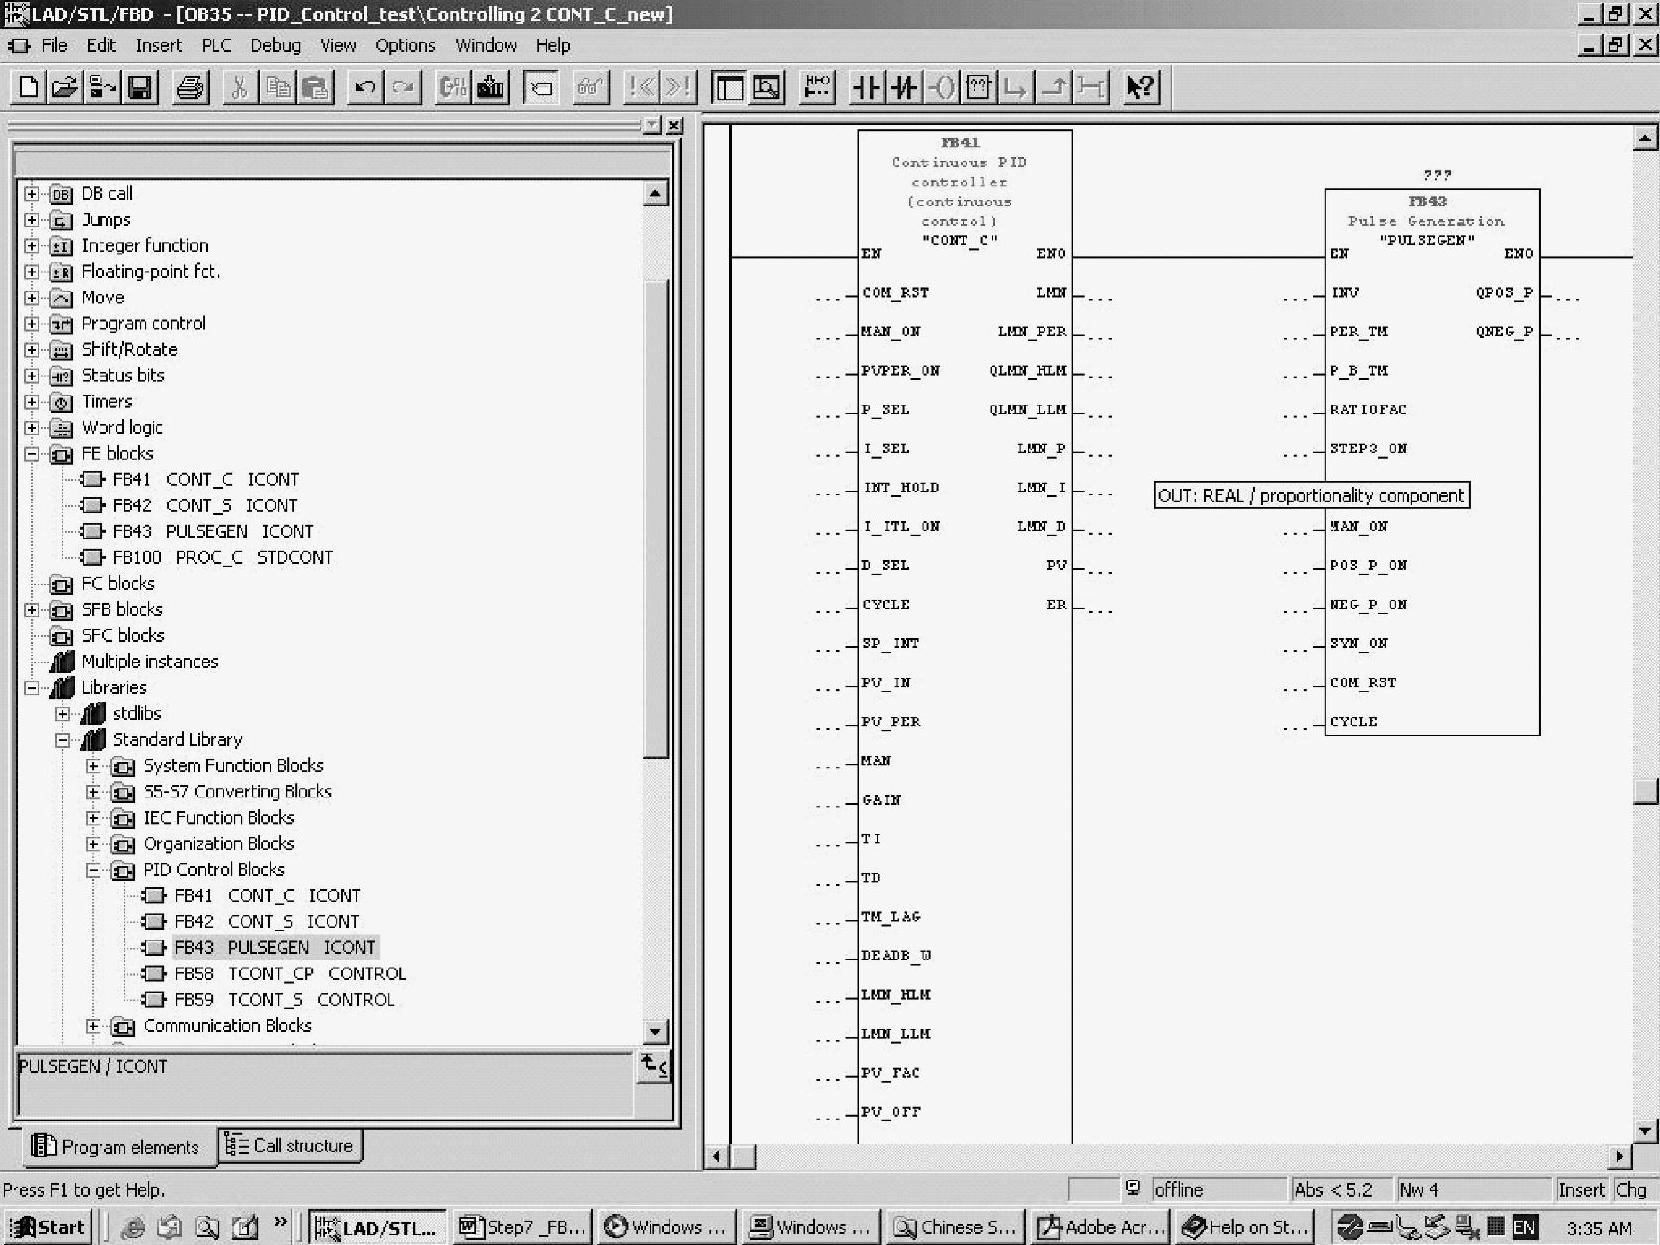Toggle the program elements overview button
Viewport: 1660px width, 1245px height.
729,88
